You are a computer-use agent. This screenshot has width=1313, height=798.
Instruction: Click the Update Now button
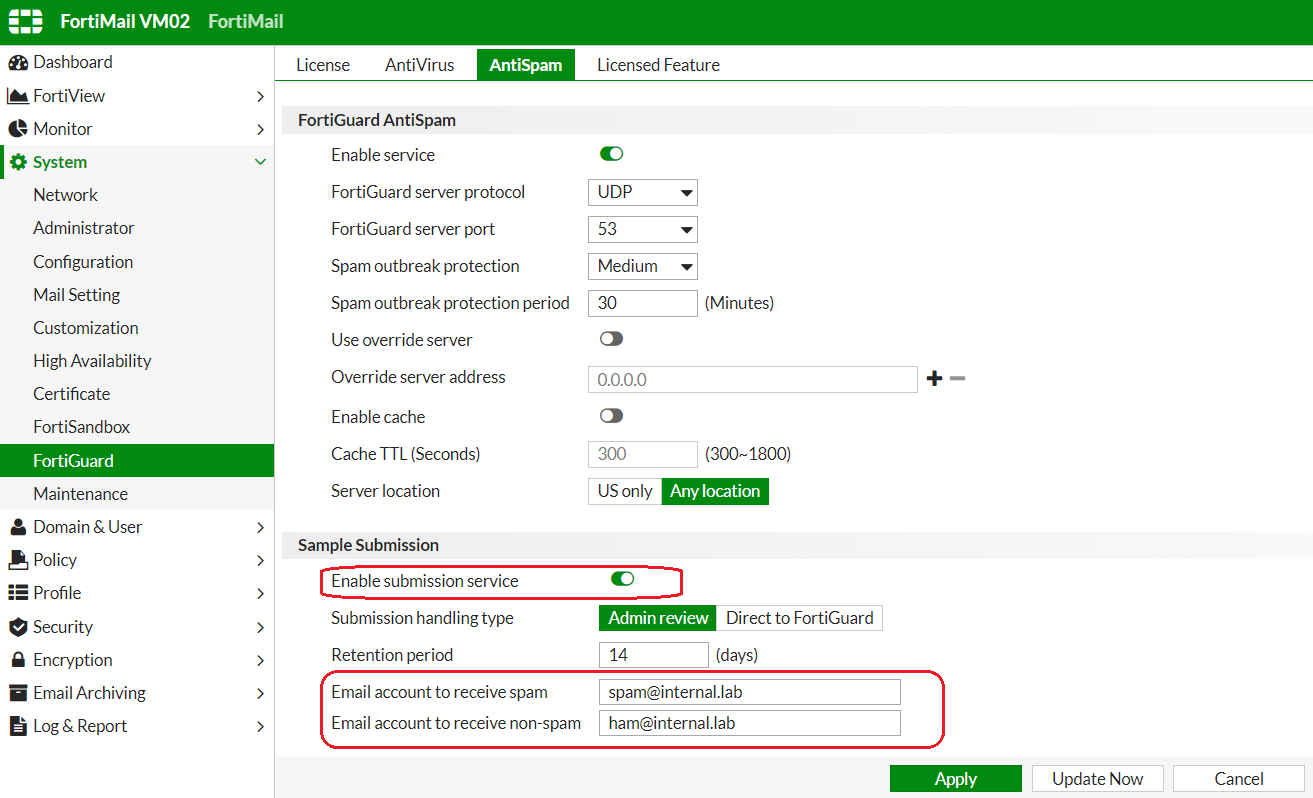click(1097, 778)
